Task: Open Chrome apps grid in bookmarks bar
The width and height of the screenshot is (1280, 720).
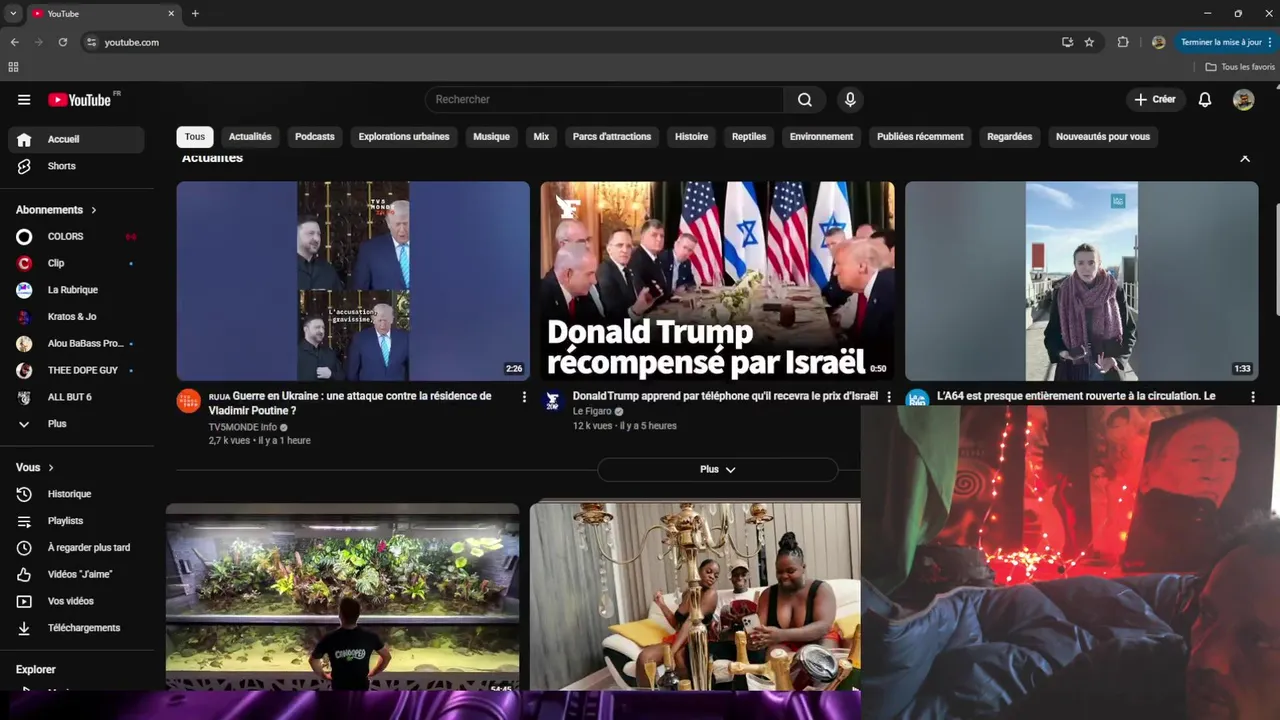Action: coord(13,67)
